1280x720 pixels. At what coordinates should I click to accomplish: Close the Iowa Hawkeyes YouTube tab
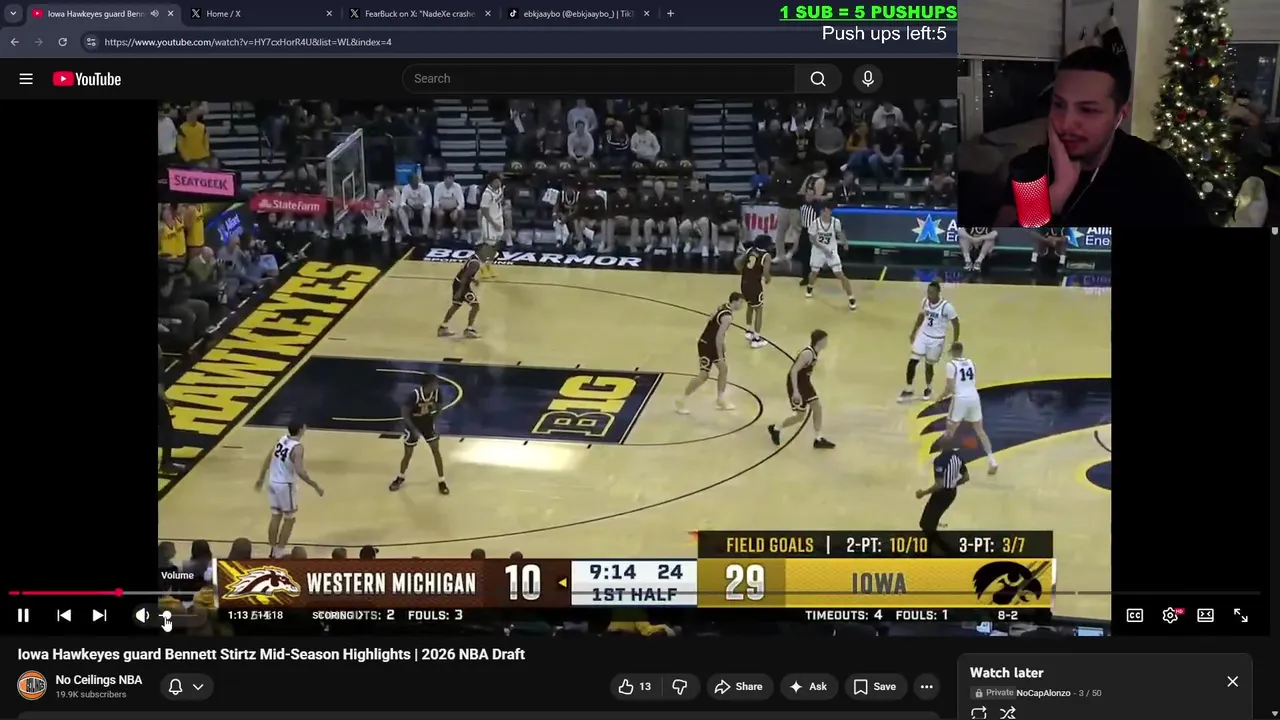[x=170, y=14]
